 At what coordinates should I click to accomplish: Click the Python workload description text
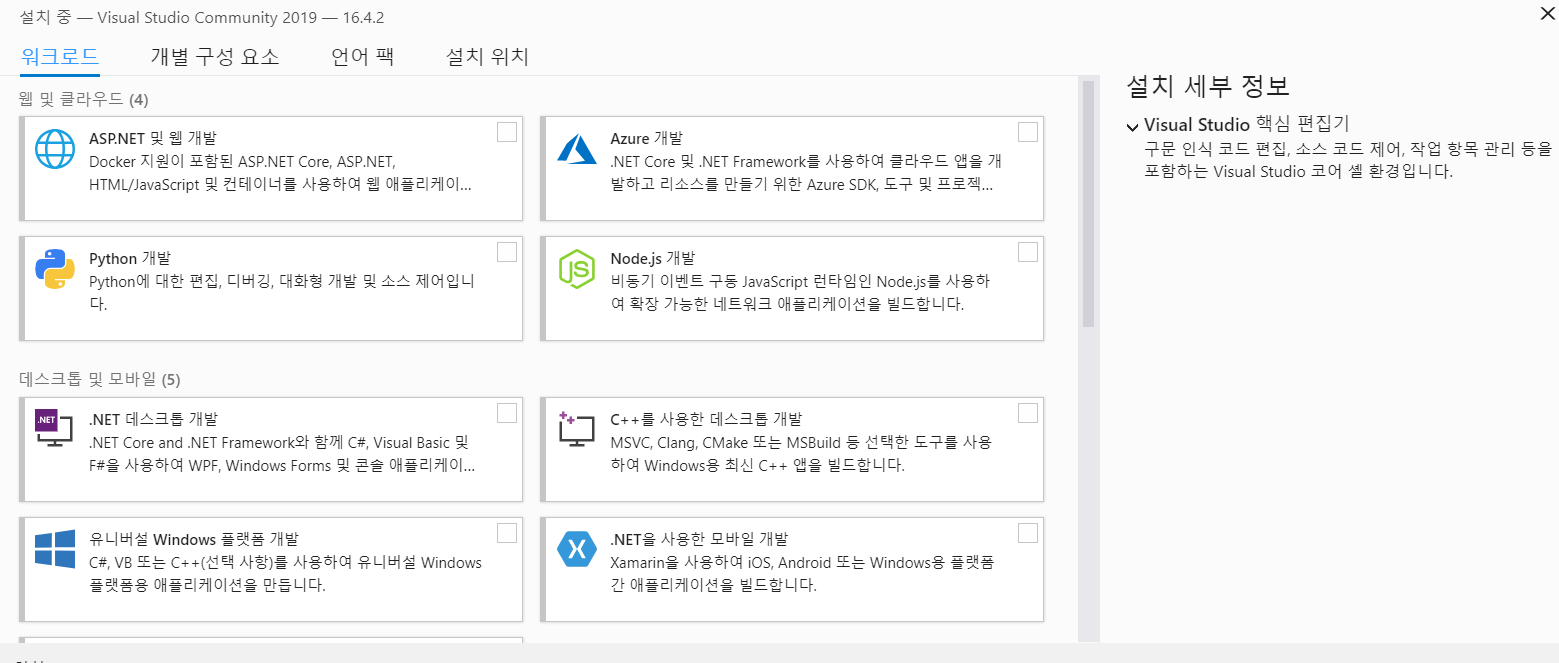tap(282, 293)
